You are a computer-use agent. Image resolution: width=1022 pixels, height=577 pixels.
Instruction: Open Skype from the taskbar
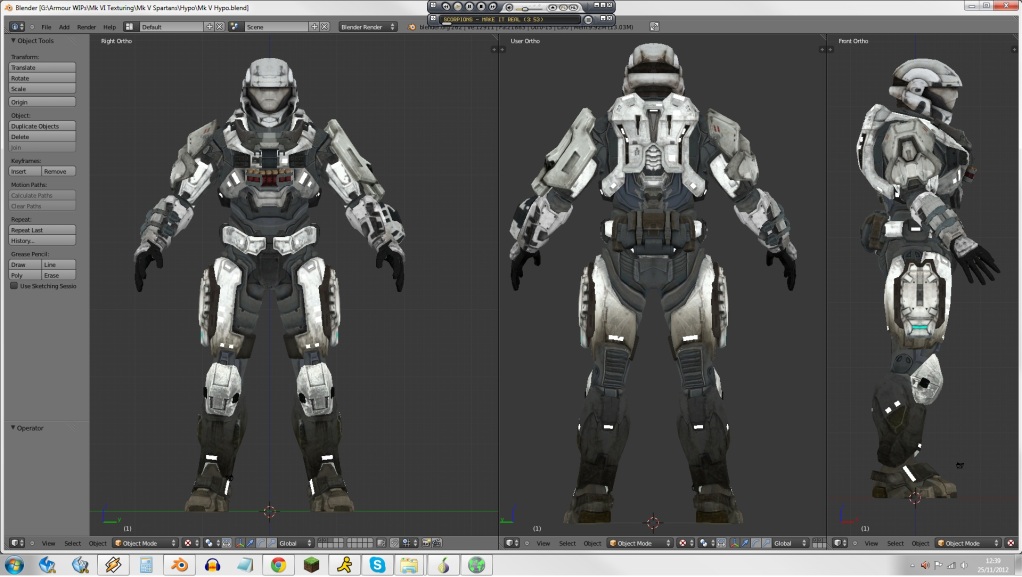pyautogui.click(x=377, y=565)
